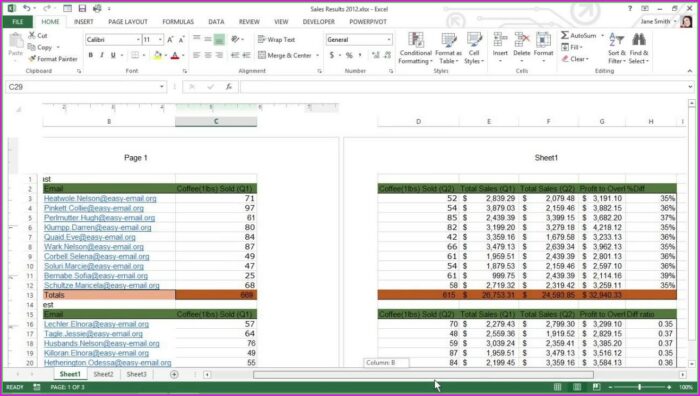Click Increase Indent icon

(x=246, y=55)
